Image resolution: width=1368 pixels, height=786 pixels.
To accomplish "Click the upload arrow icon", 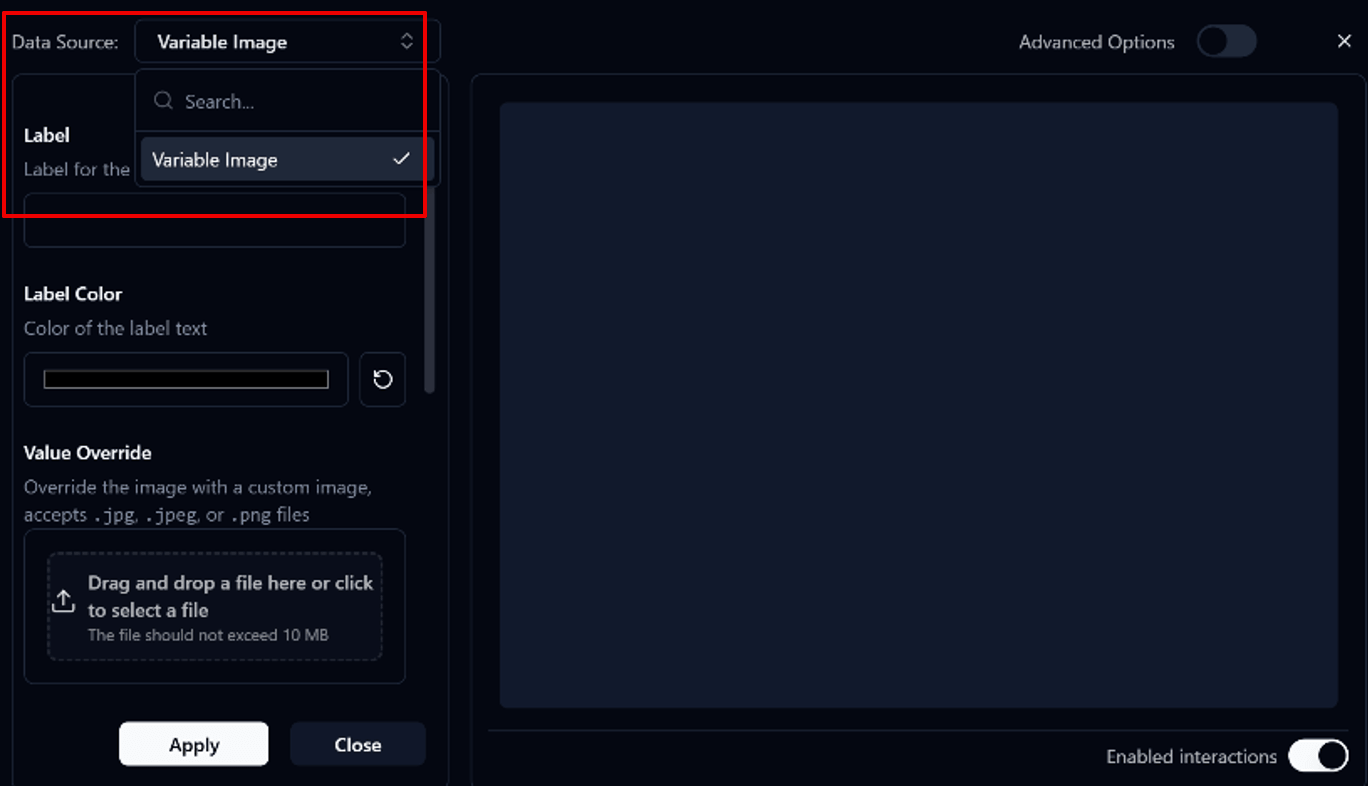I will [63, 601].
